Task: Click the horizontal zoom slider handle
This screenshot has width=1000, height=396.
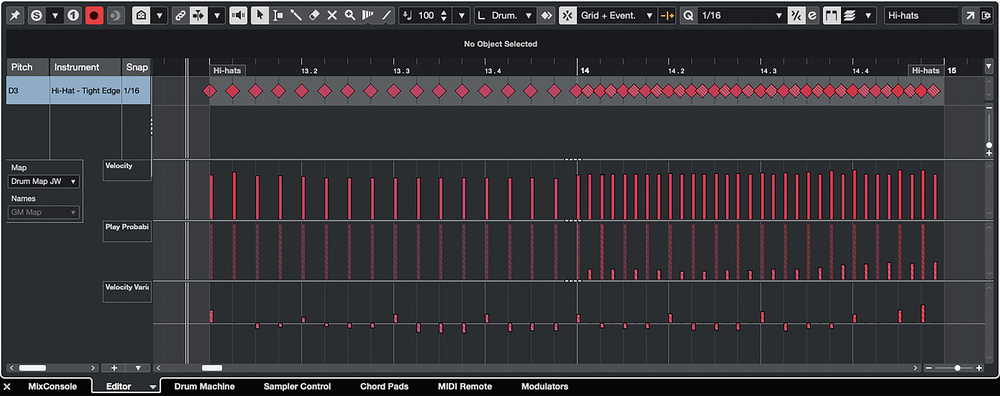Action: point(957,368)
